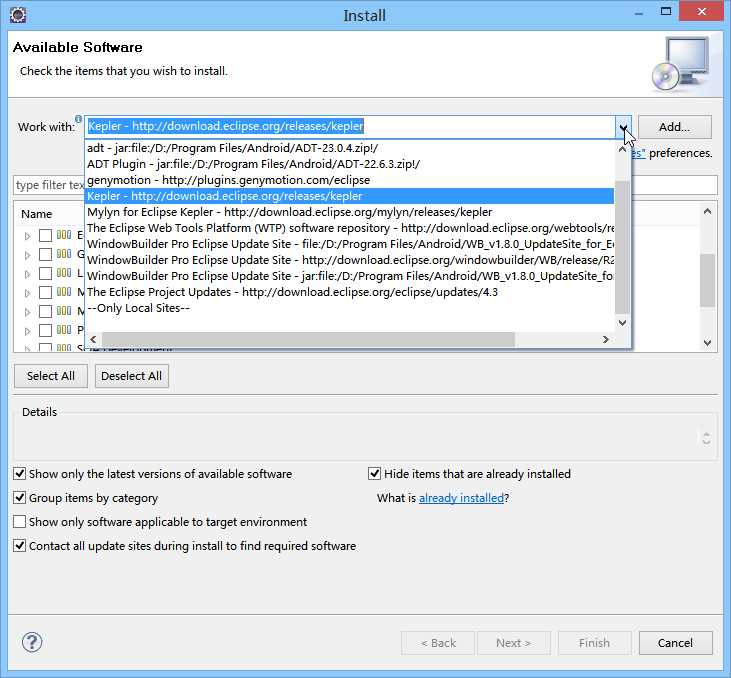Check the first category row checkbox

[x=45, y=235]
